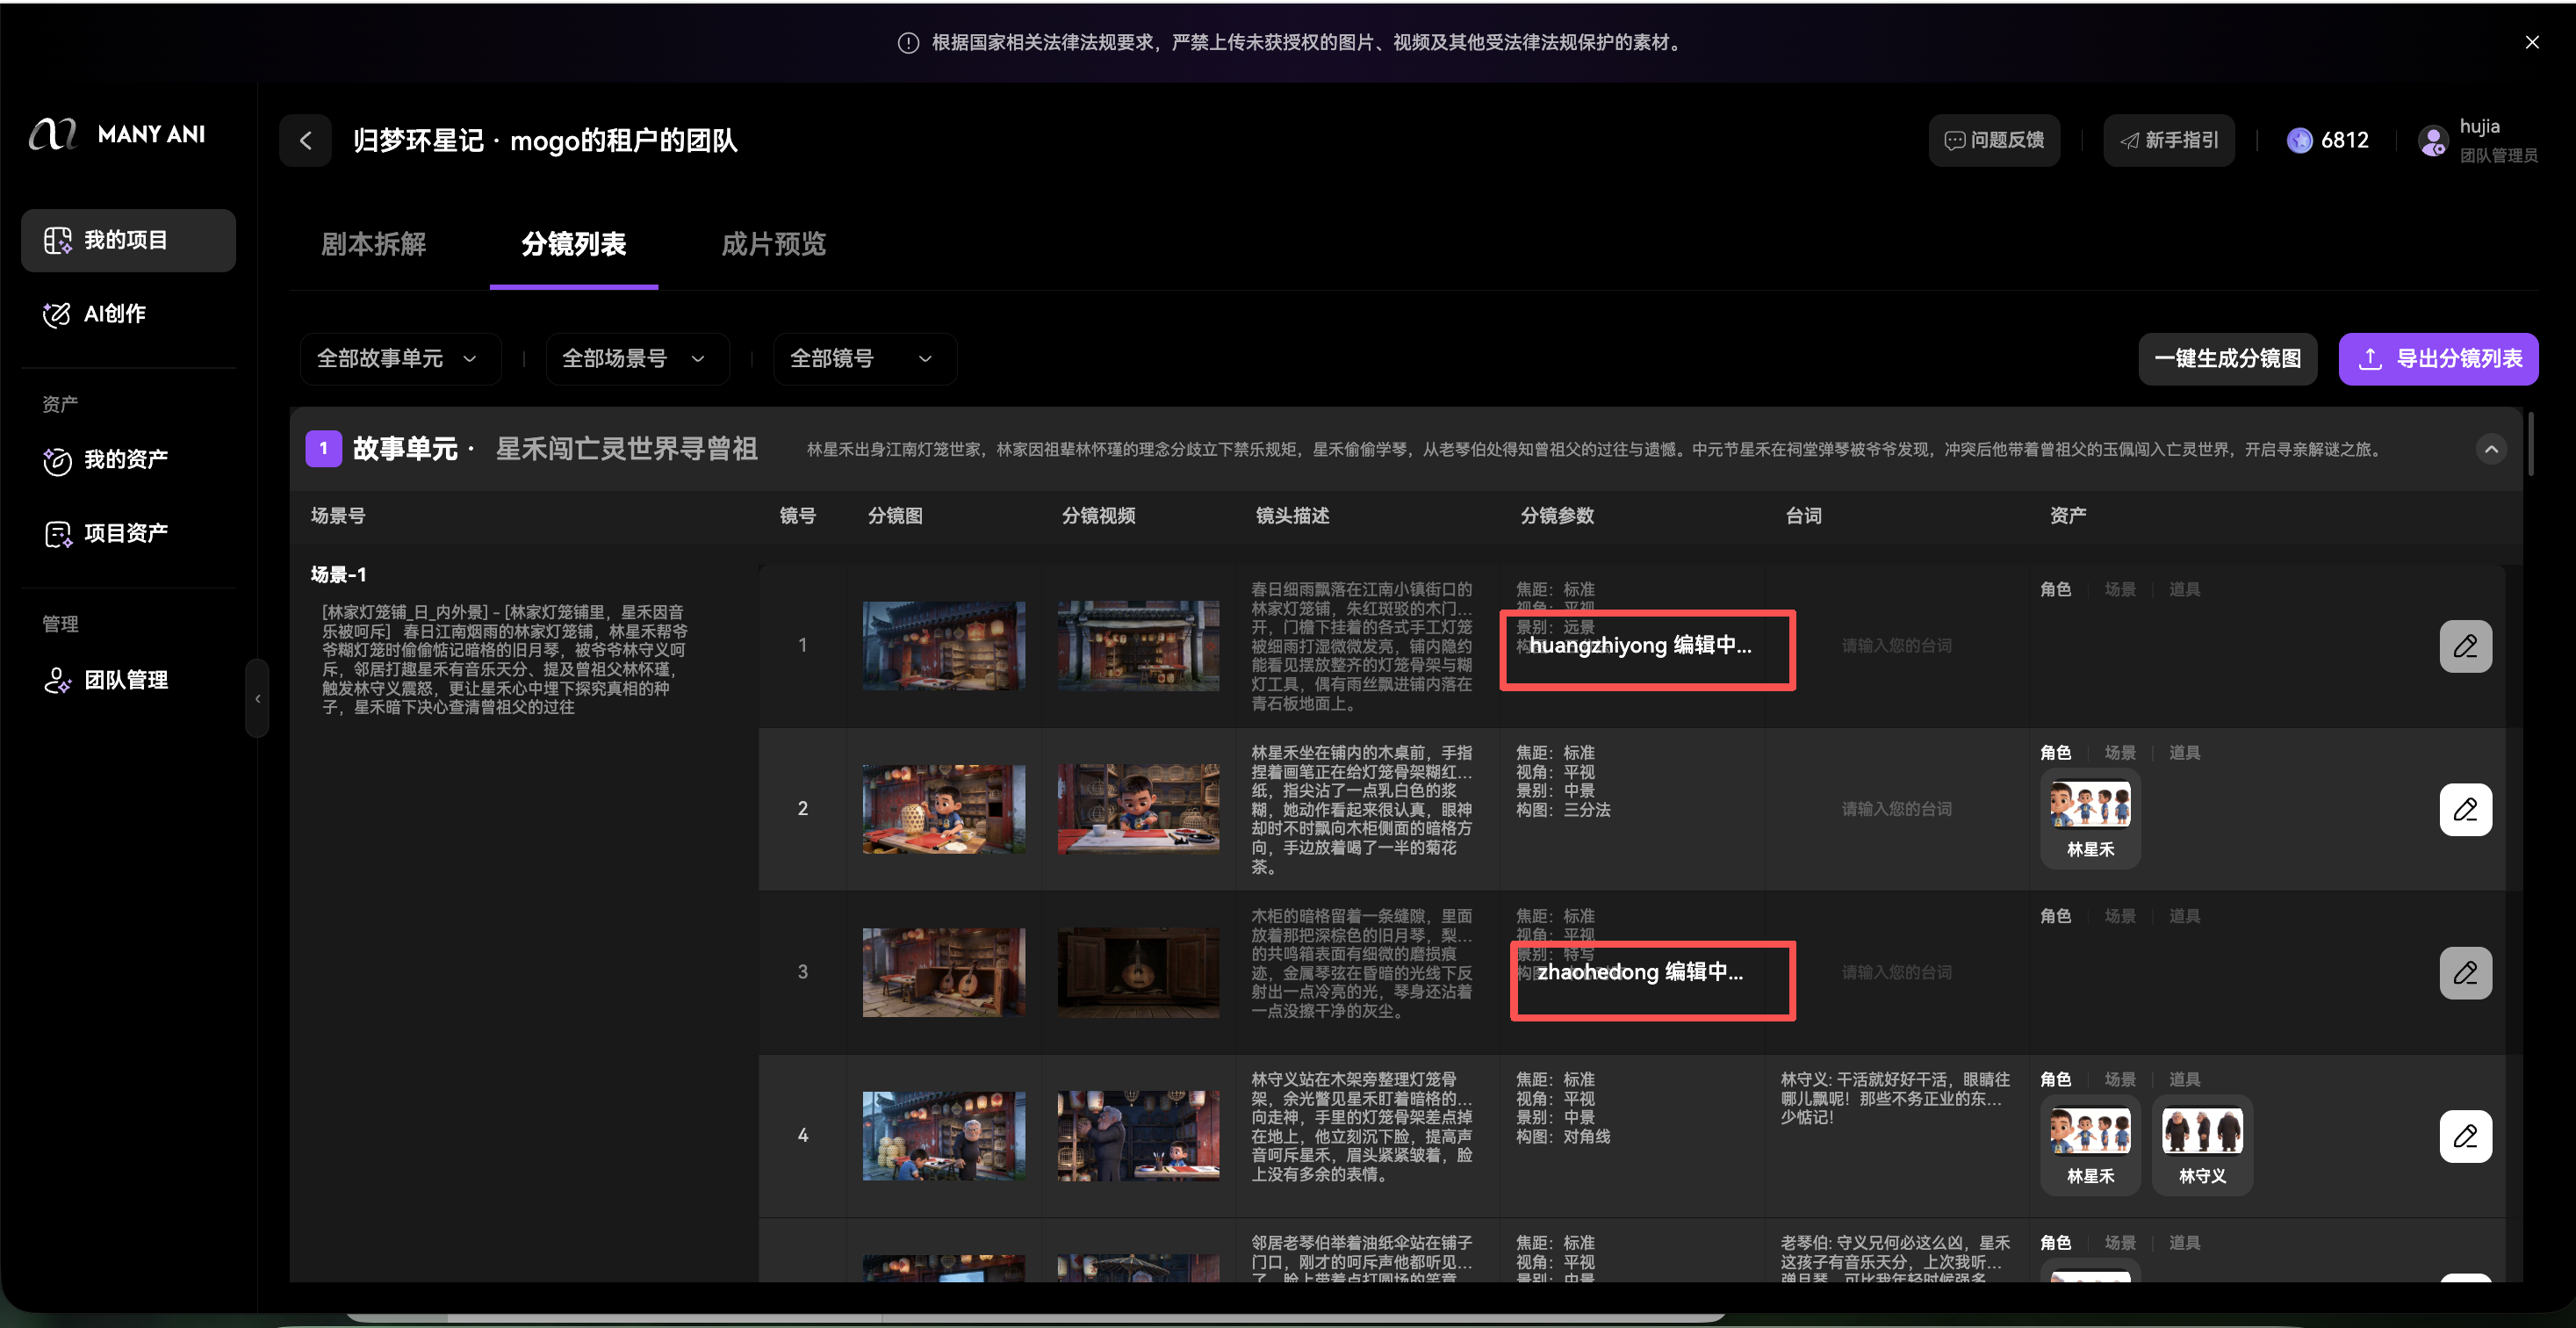Click the 导出分镜列表 export button

2438,358
